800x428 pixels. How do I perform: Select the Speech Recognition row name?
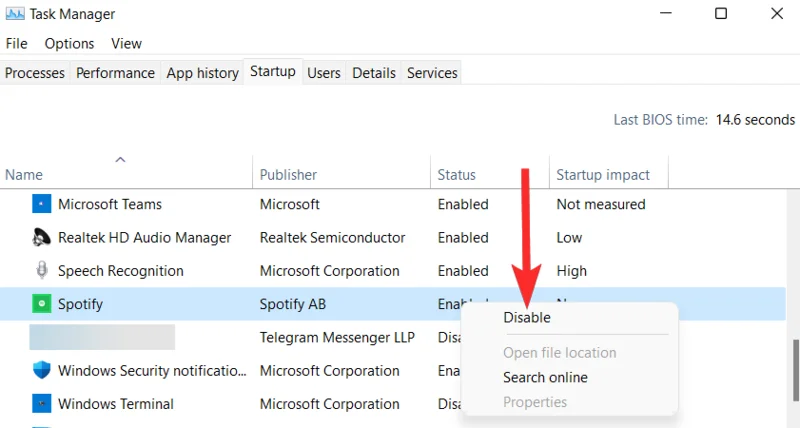[x=121, y=271]
